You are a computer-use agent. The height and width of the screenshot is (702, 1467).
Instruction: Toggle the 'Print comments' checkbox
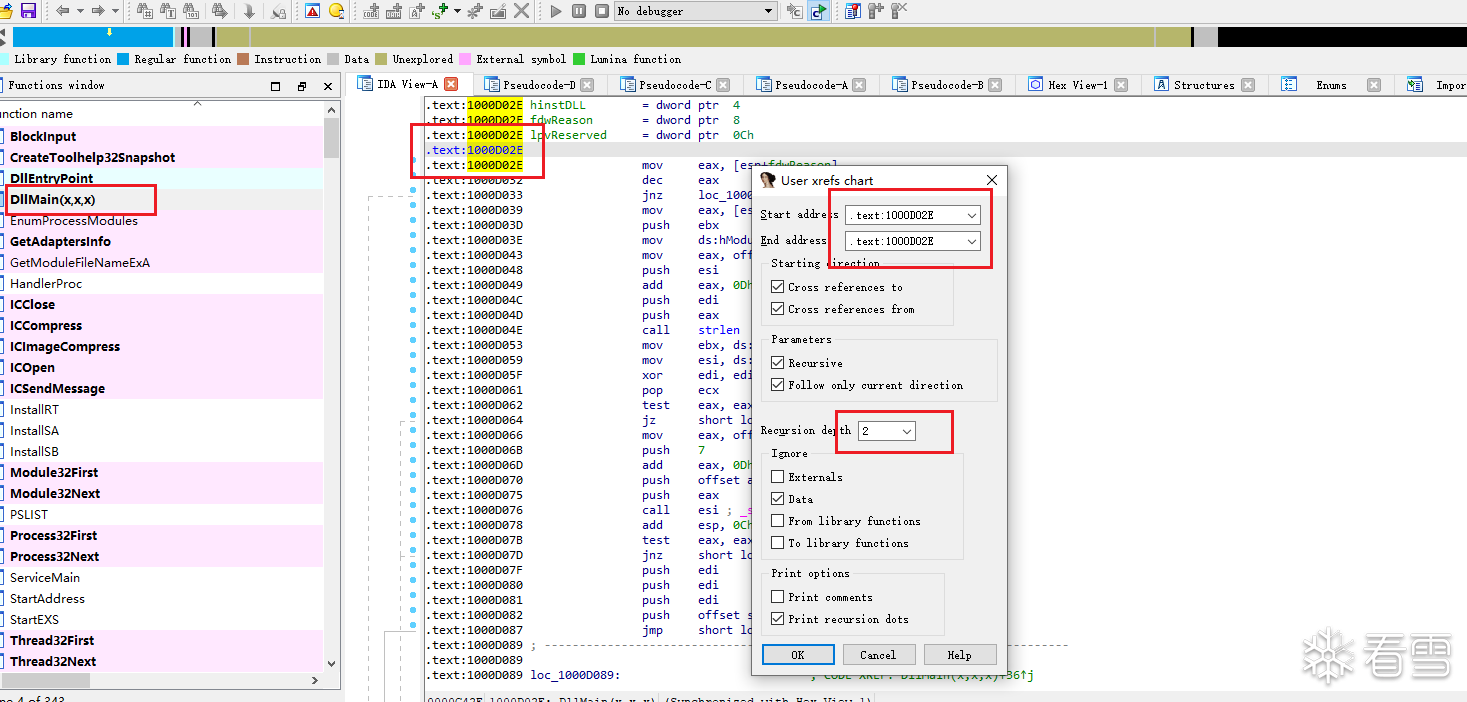(x=778, y=597)
